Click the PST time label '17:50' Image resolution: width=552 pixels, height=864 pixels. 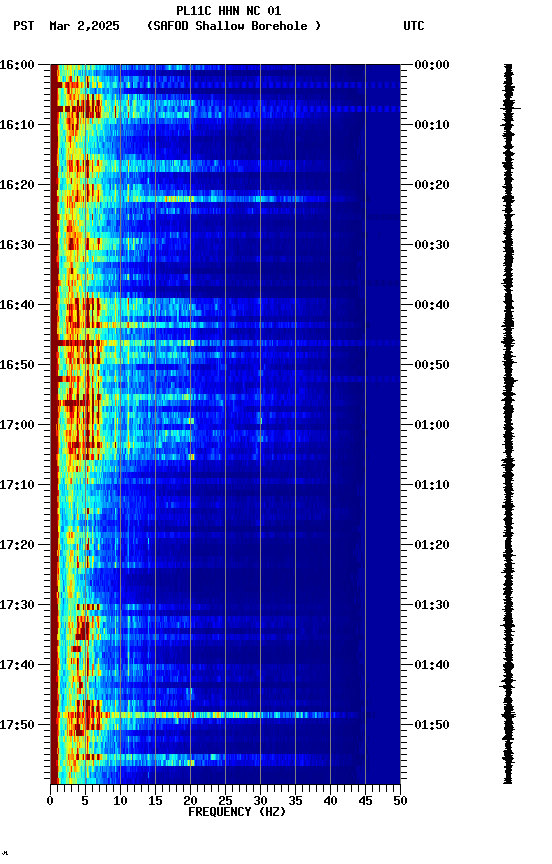pyautogui.click(x=17, y=725)
